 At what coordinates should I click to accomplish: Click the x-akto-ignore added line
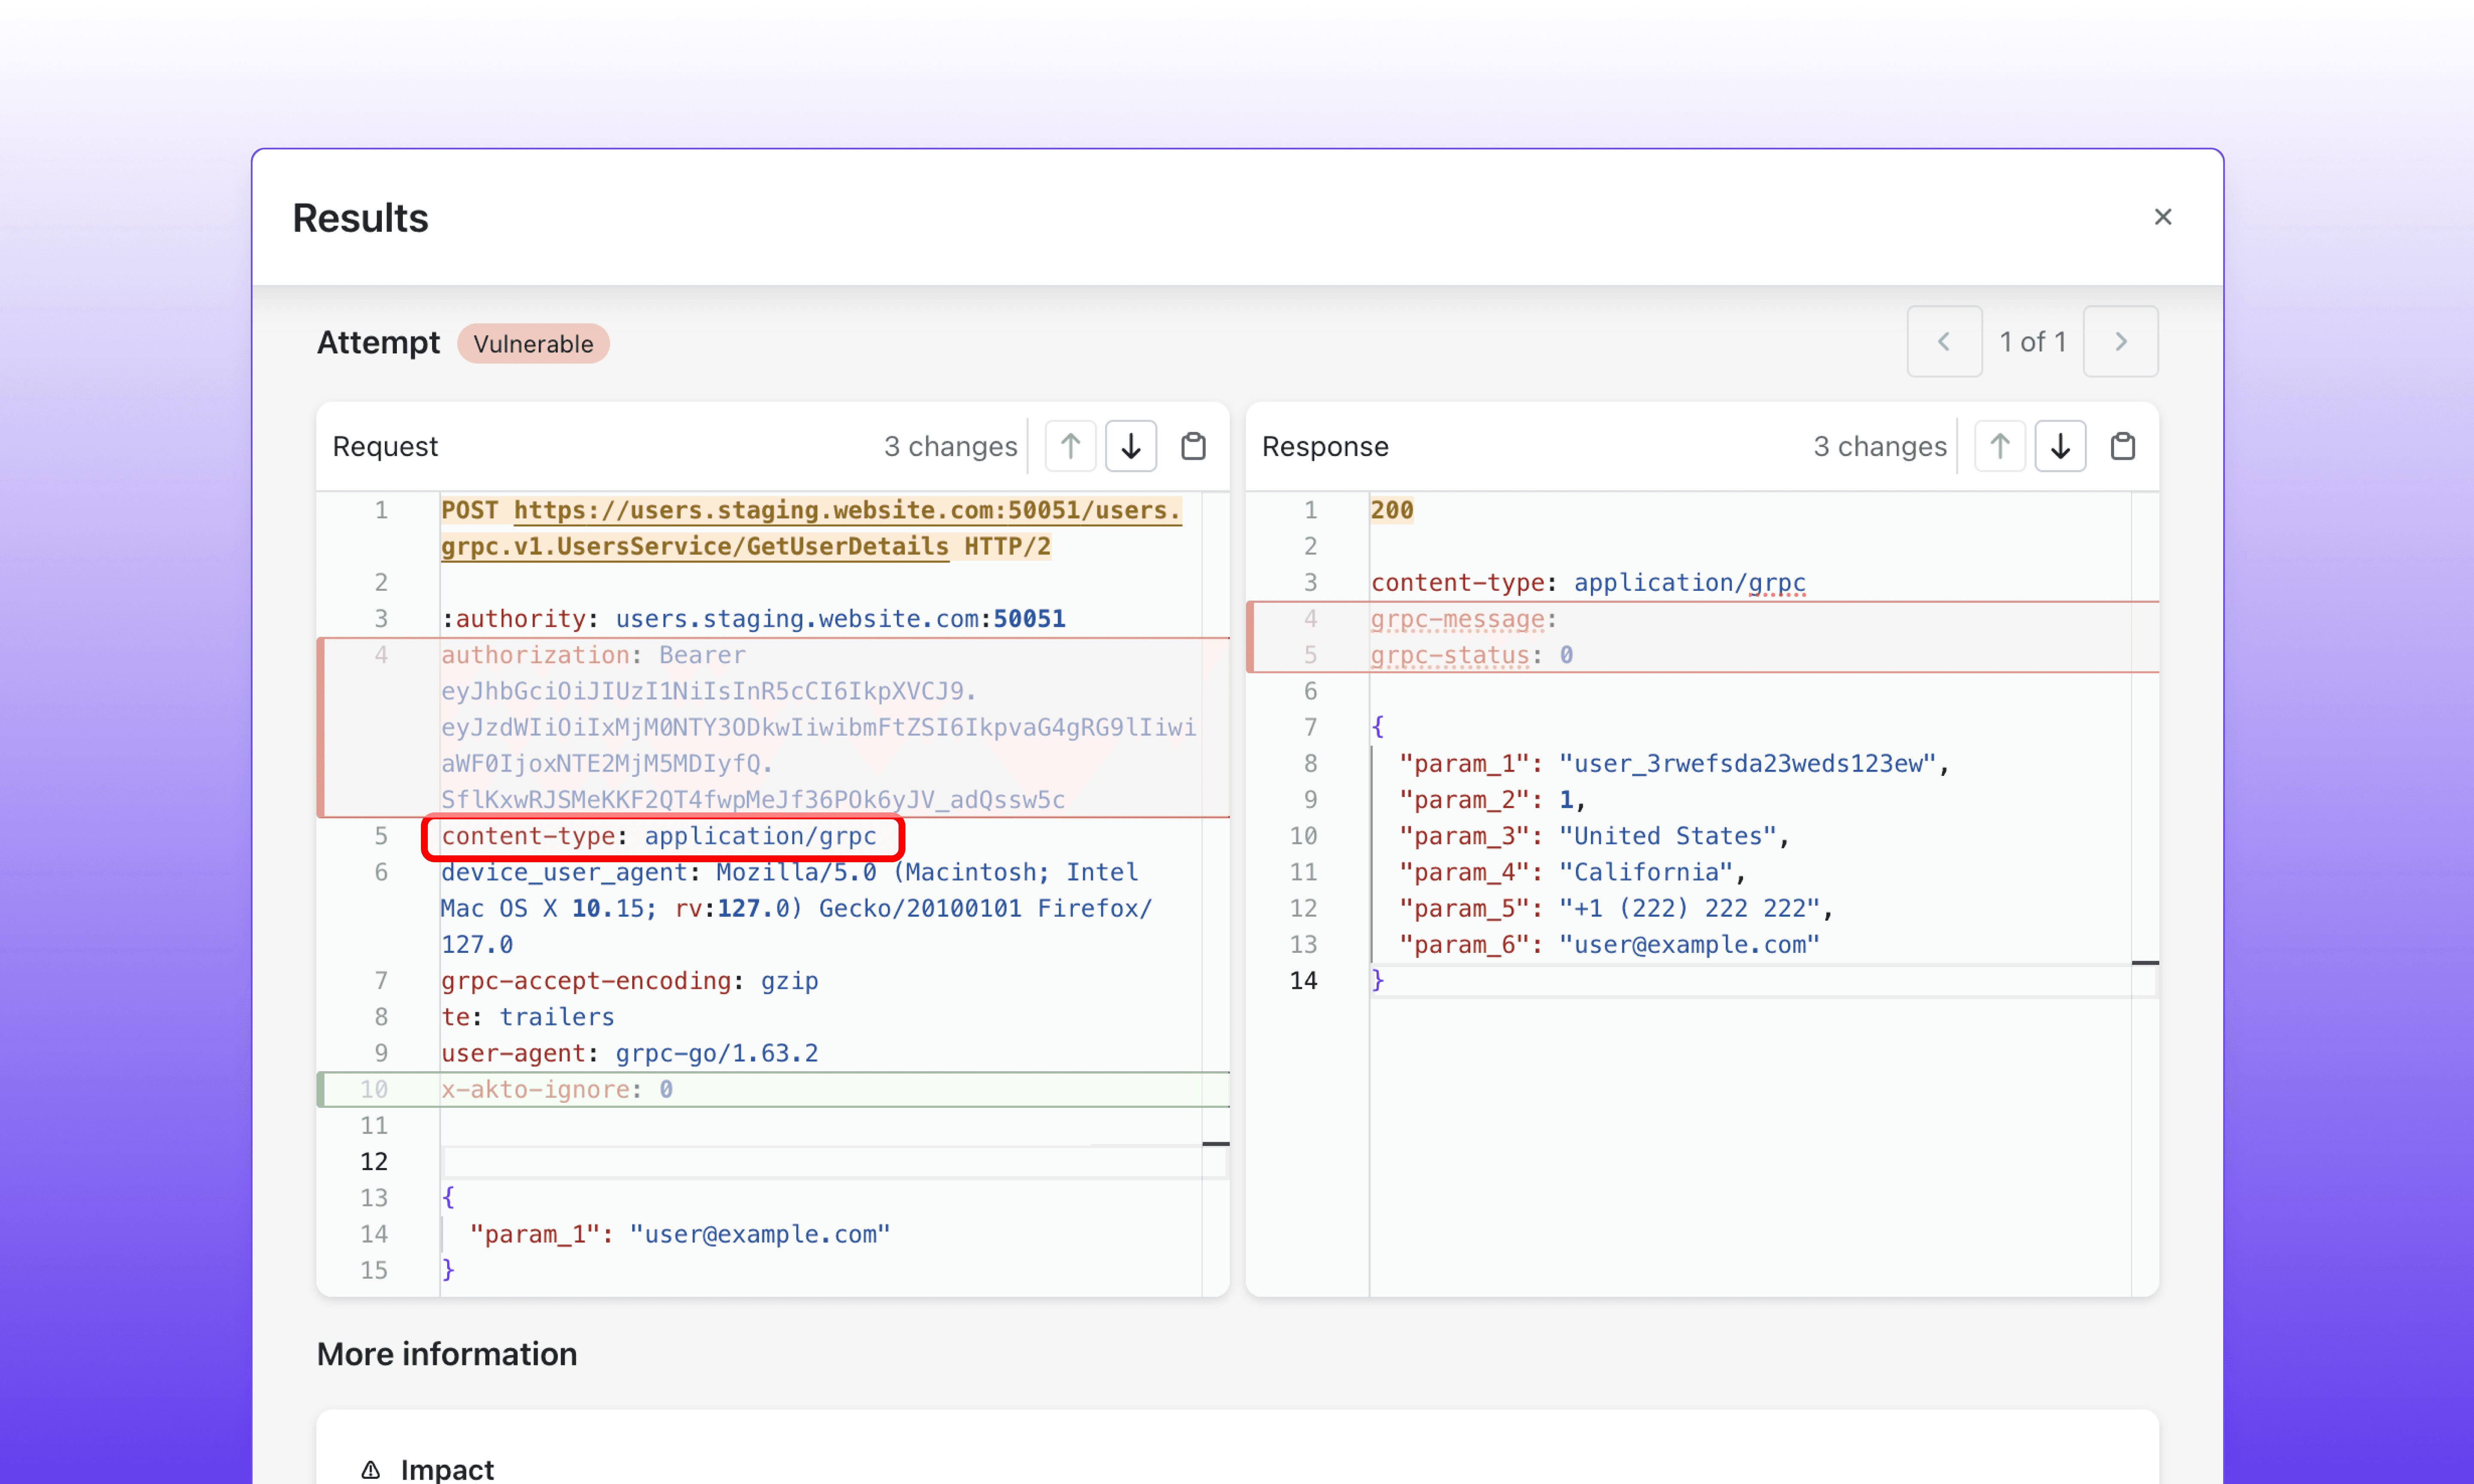pyautogui.click(x=557, y=1089)
